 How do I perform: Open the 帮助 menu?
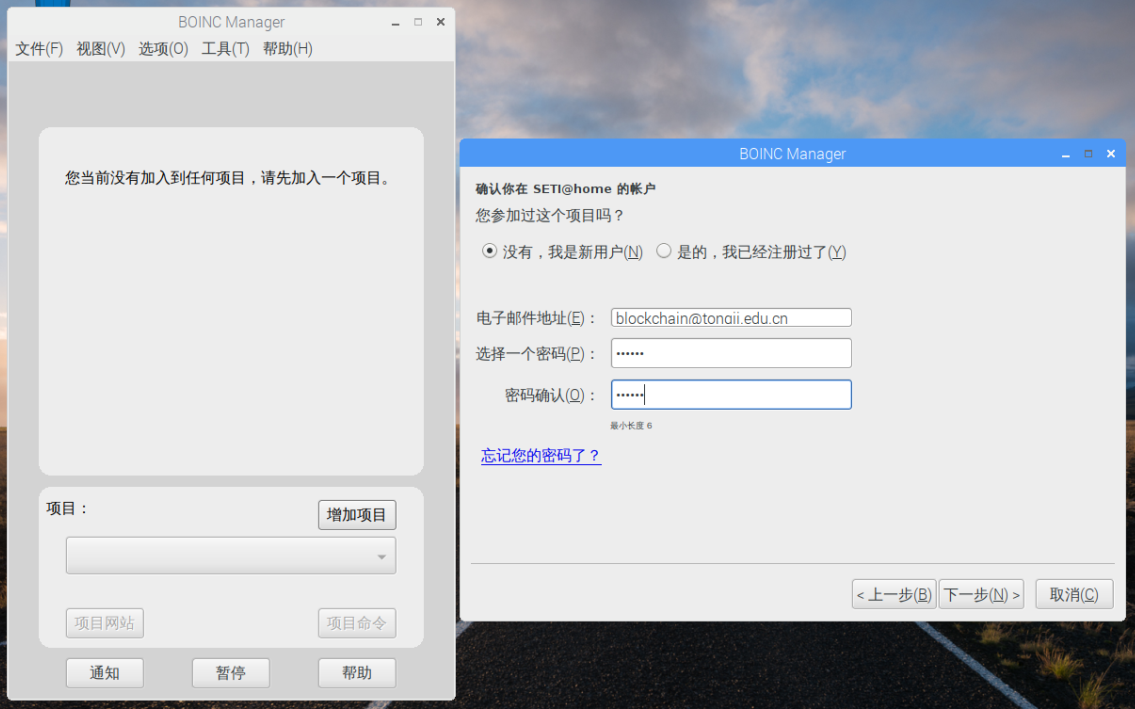click(x=286, y=48)
